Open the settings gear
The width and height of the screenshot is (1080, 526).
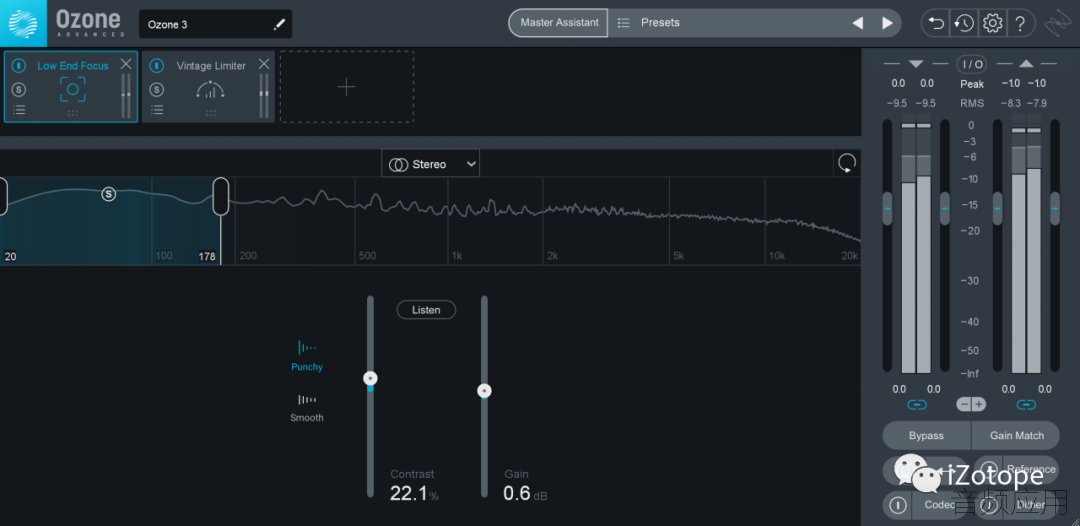[x=992, y=23]
